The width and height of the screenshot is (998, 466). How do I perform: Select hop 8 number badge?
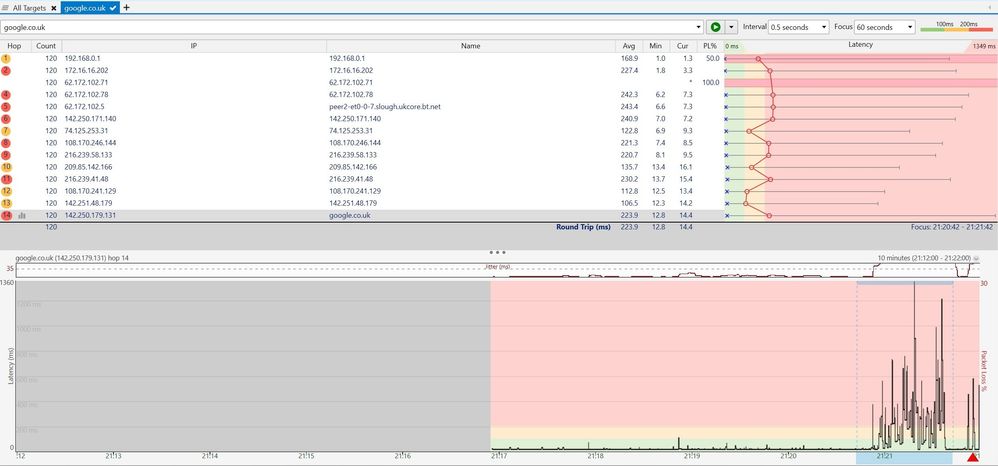6,143
